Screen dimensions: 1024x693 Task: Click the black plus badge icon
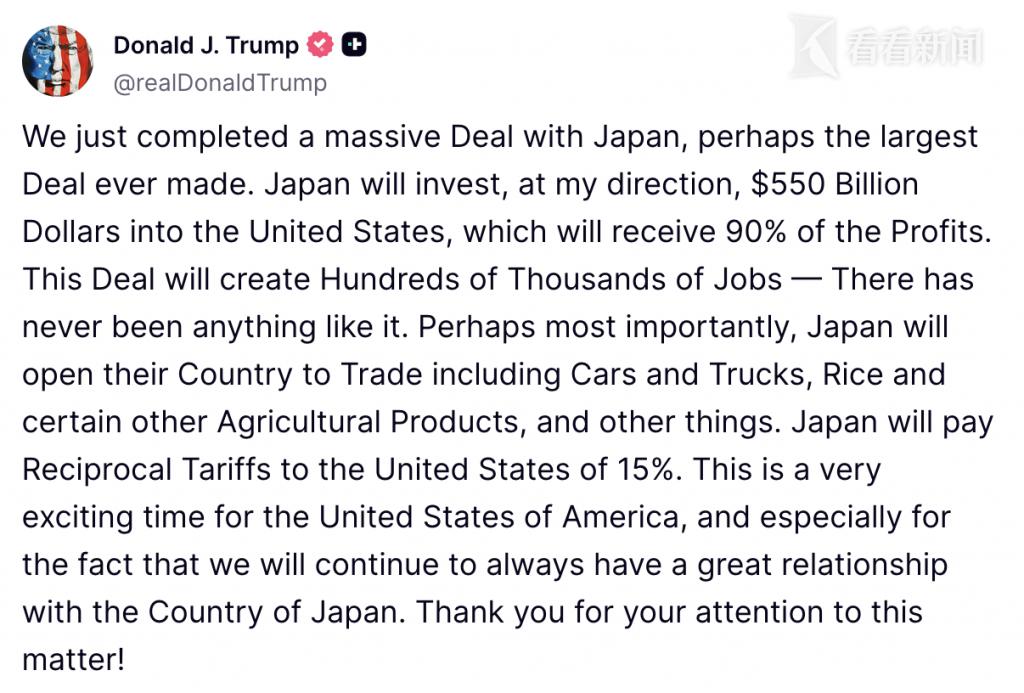coord(354,44)
